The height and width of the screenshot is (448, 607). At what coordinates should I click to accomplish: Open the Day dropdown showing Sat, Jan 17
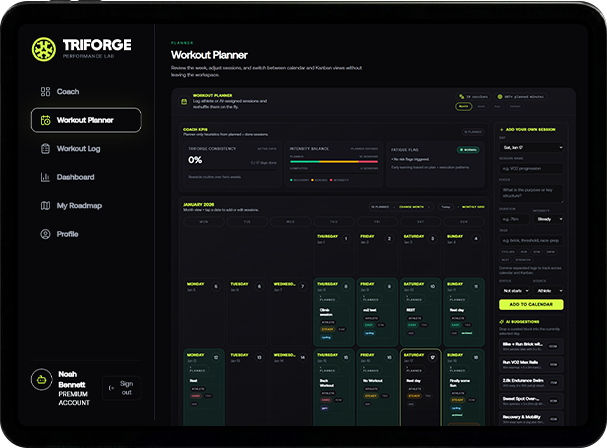[530, 148]
